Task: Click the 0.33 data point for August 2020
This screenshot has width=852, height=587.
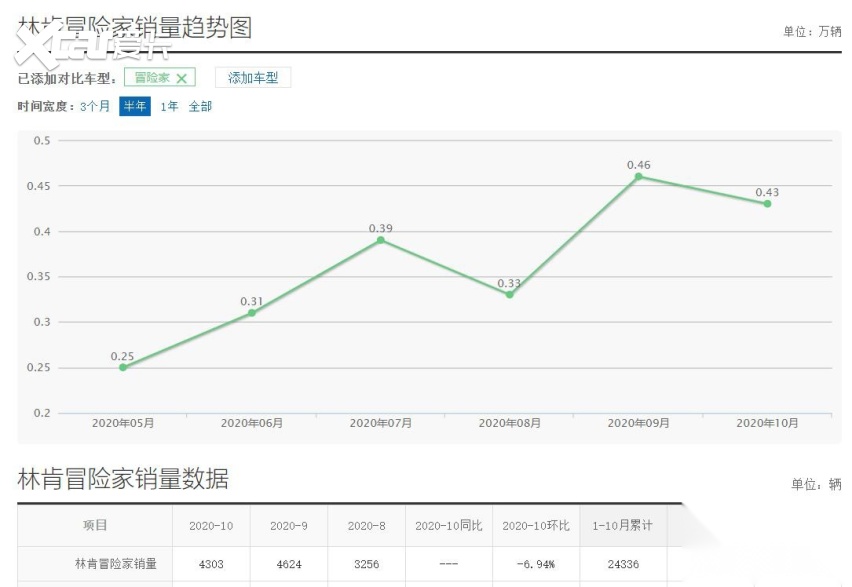Action: [509, 294]
